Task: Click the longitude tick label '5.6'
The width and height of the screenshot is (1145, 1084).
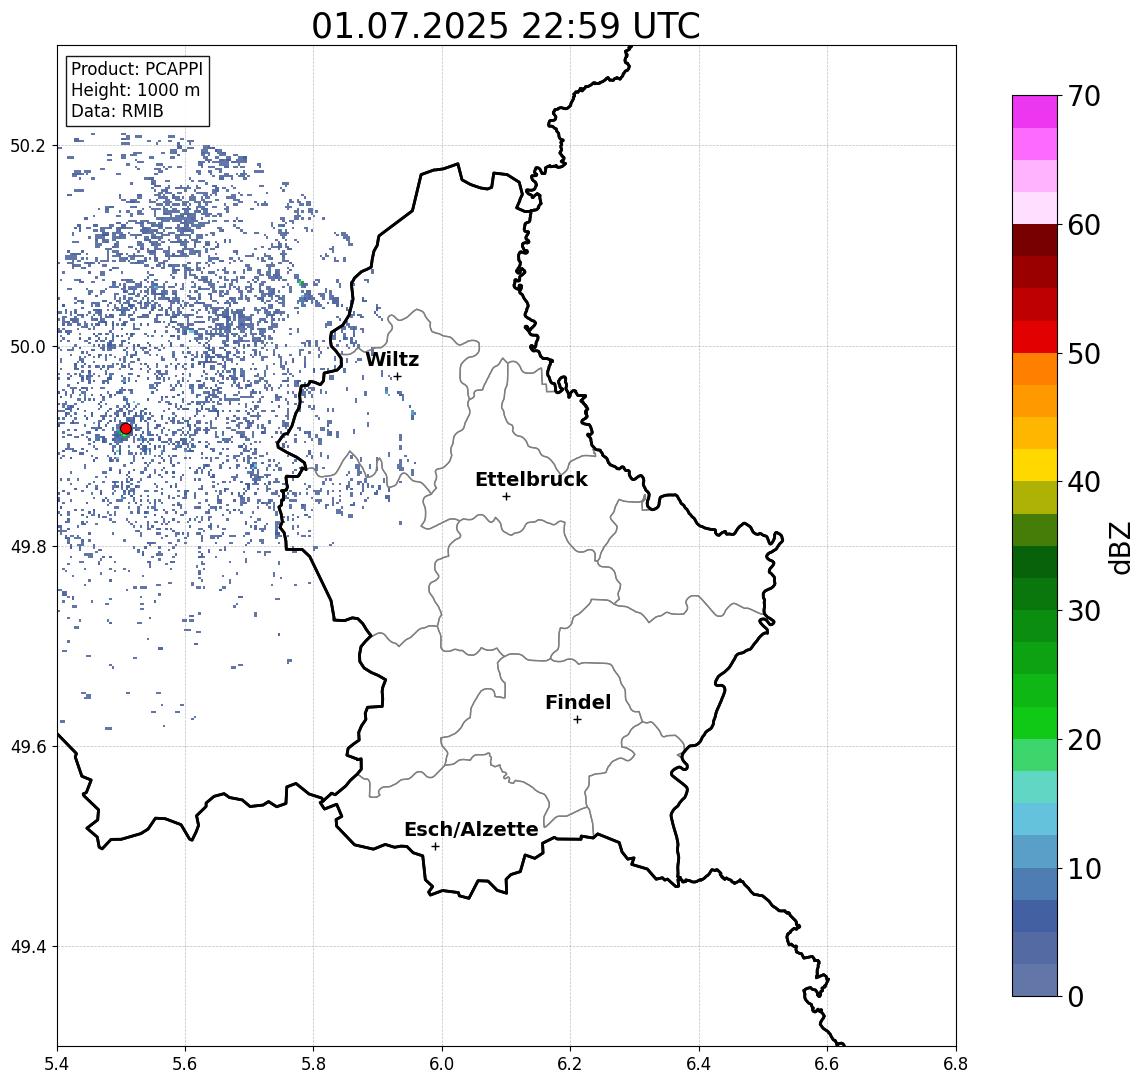Action: coord(185,1064)
